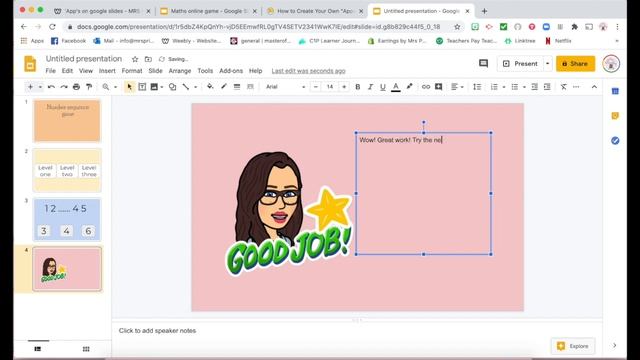
Task: Open the comment history icon
Action: pyautogui.click(x=483, y=63)
